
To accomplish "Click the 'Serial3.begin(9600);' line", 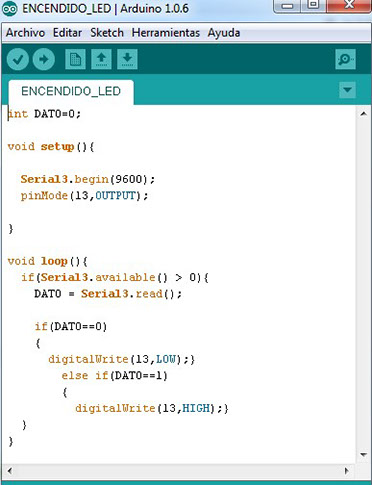I will (88, 179).
